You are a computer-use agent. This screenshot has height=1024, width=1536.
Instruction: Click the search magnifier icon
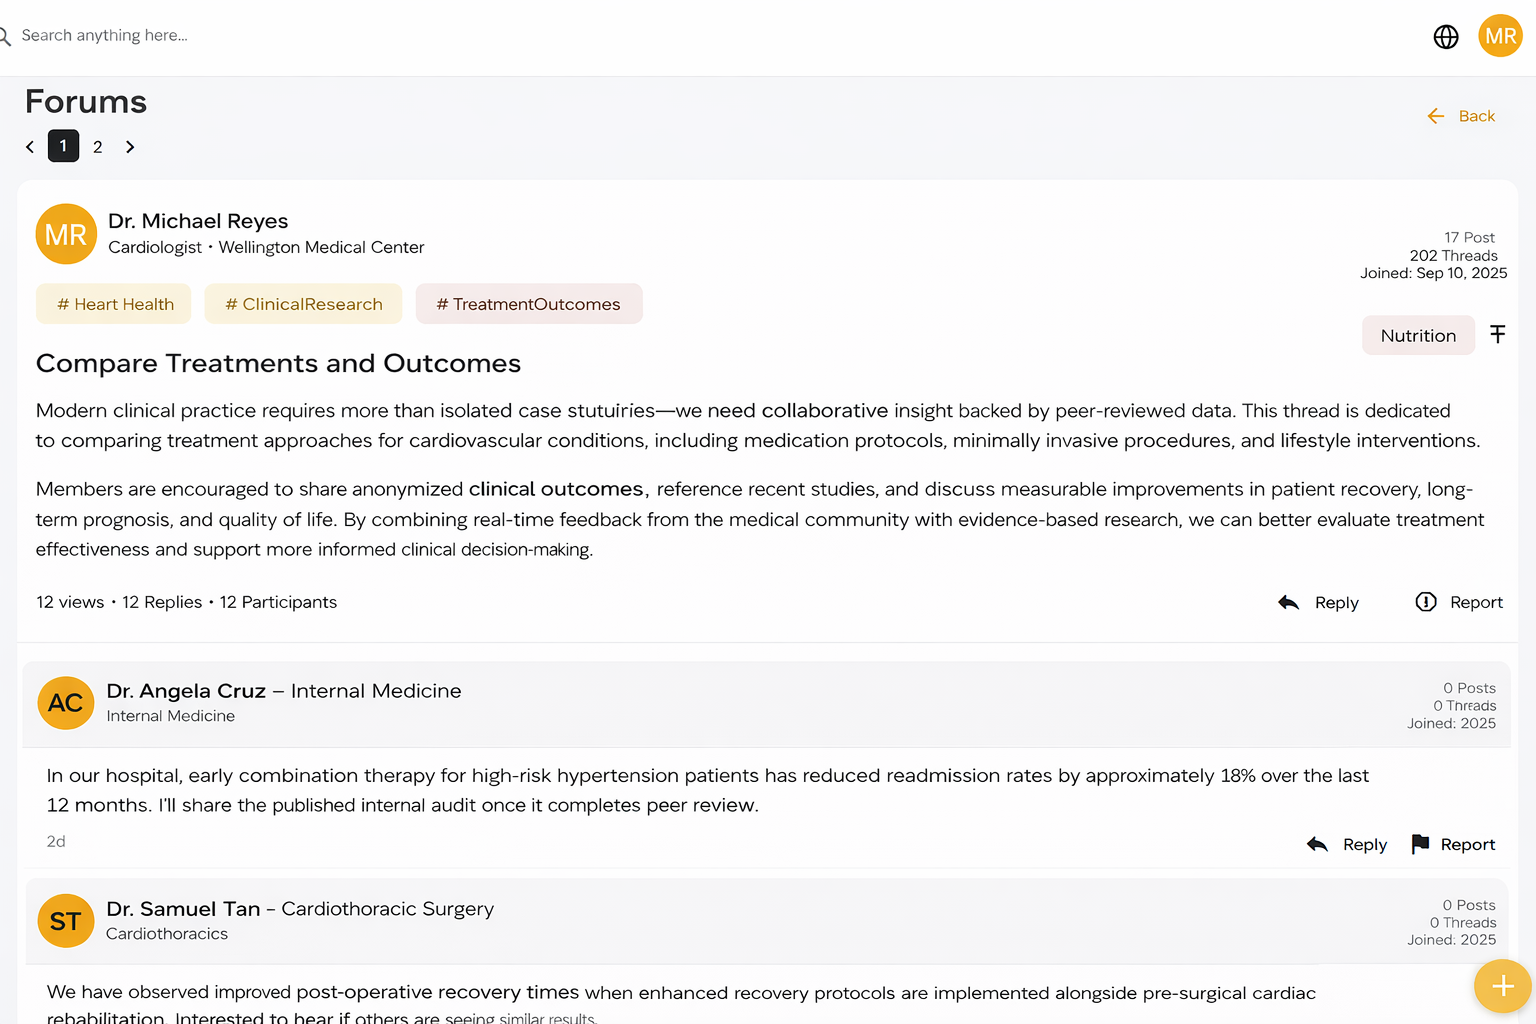tap(4, 36)
